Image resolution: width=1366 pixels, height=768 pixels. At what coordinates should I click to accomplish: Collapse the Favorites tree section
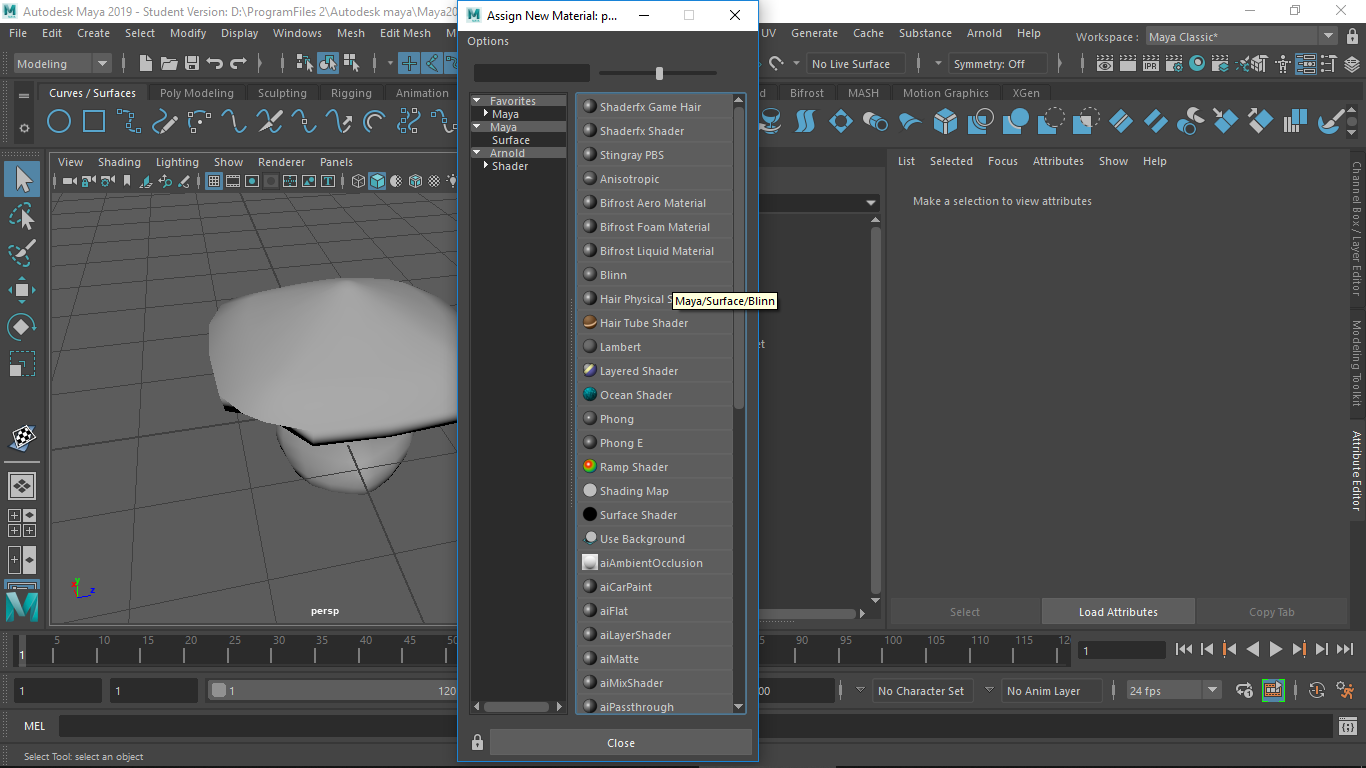477,101
